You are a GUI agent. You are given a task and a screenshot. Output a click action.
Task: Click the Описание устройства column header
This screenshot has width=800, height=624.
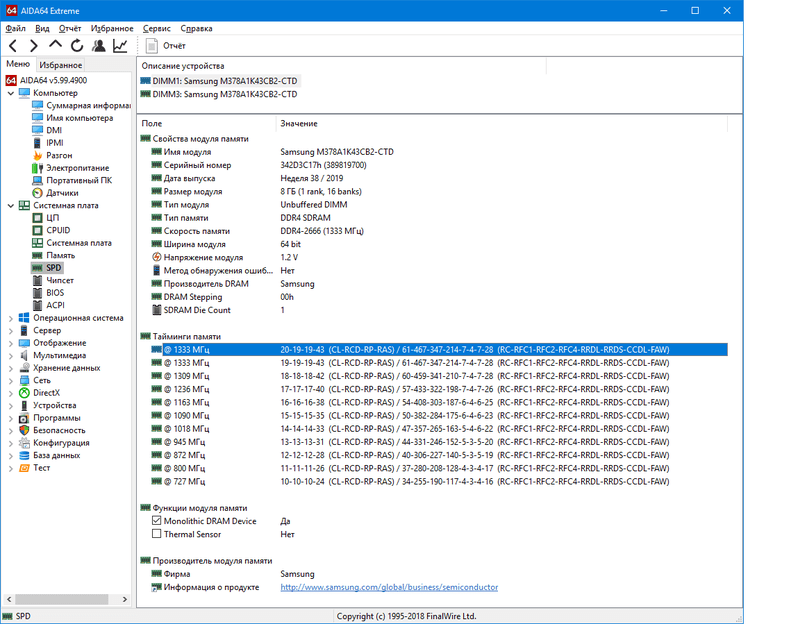coord(342,66)
